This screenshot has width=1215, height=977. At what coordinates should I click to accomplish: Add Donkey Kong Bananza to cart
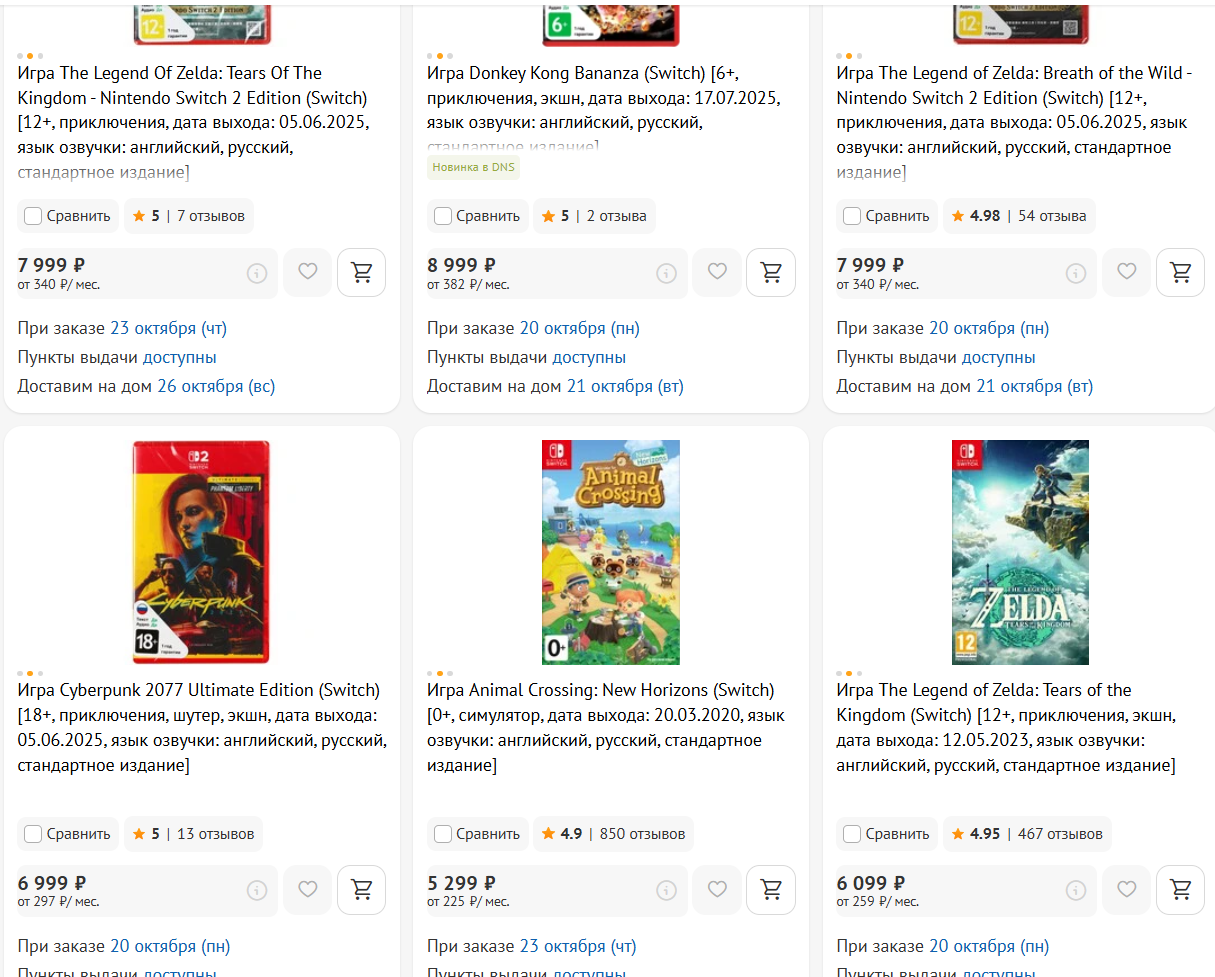pos(771,272)
